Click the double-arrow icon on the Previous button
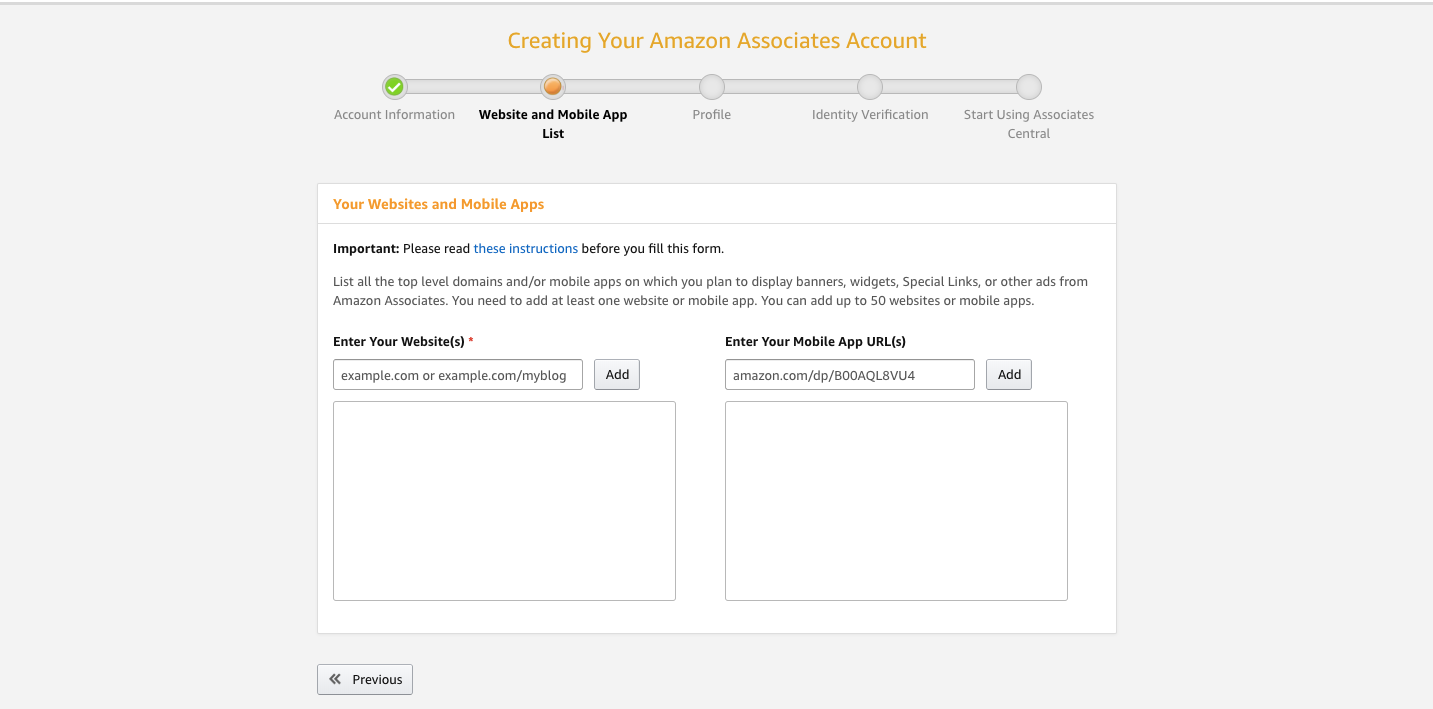 coord(335,679)
